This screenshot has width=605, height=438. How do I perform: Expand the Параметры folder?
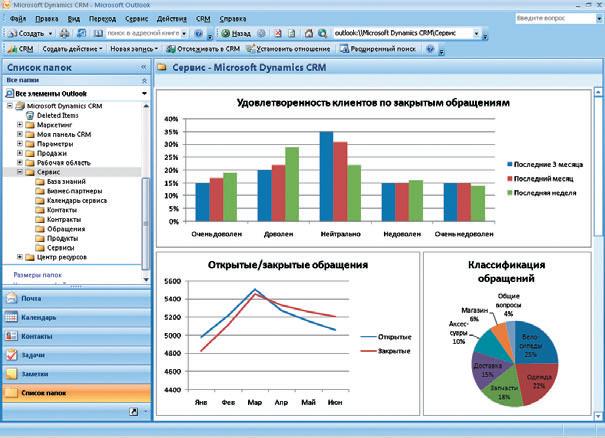point(20,144)
